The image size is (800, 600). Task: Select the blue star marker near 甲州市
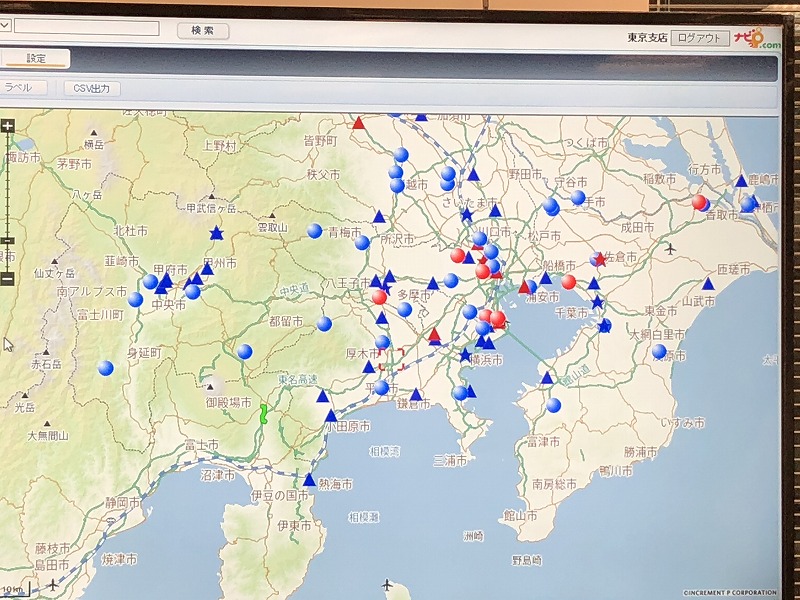pos(216,234)
